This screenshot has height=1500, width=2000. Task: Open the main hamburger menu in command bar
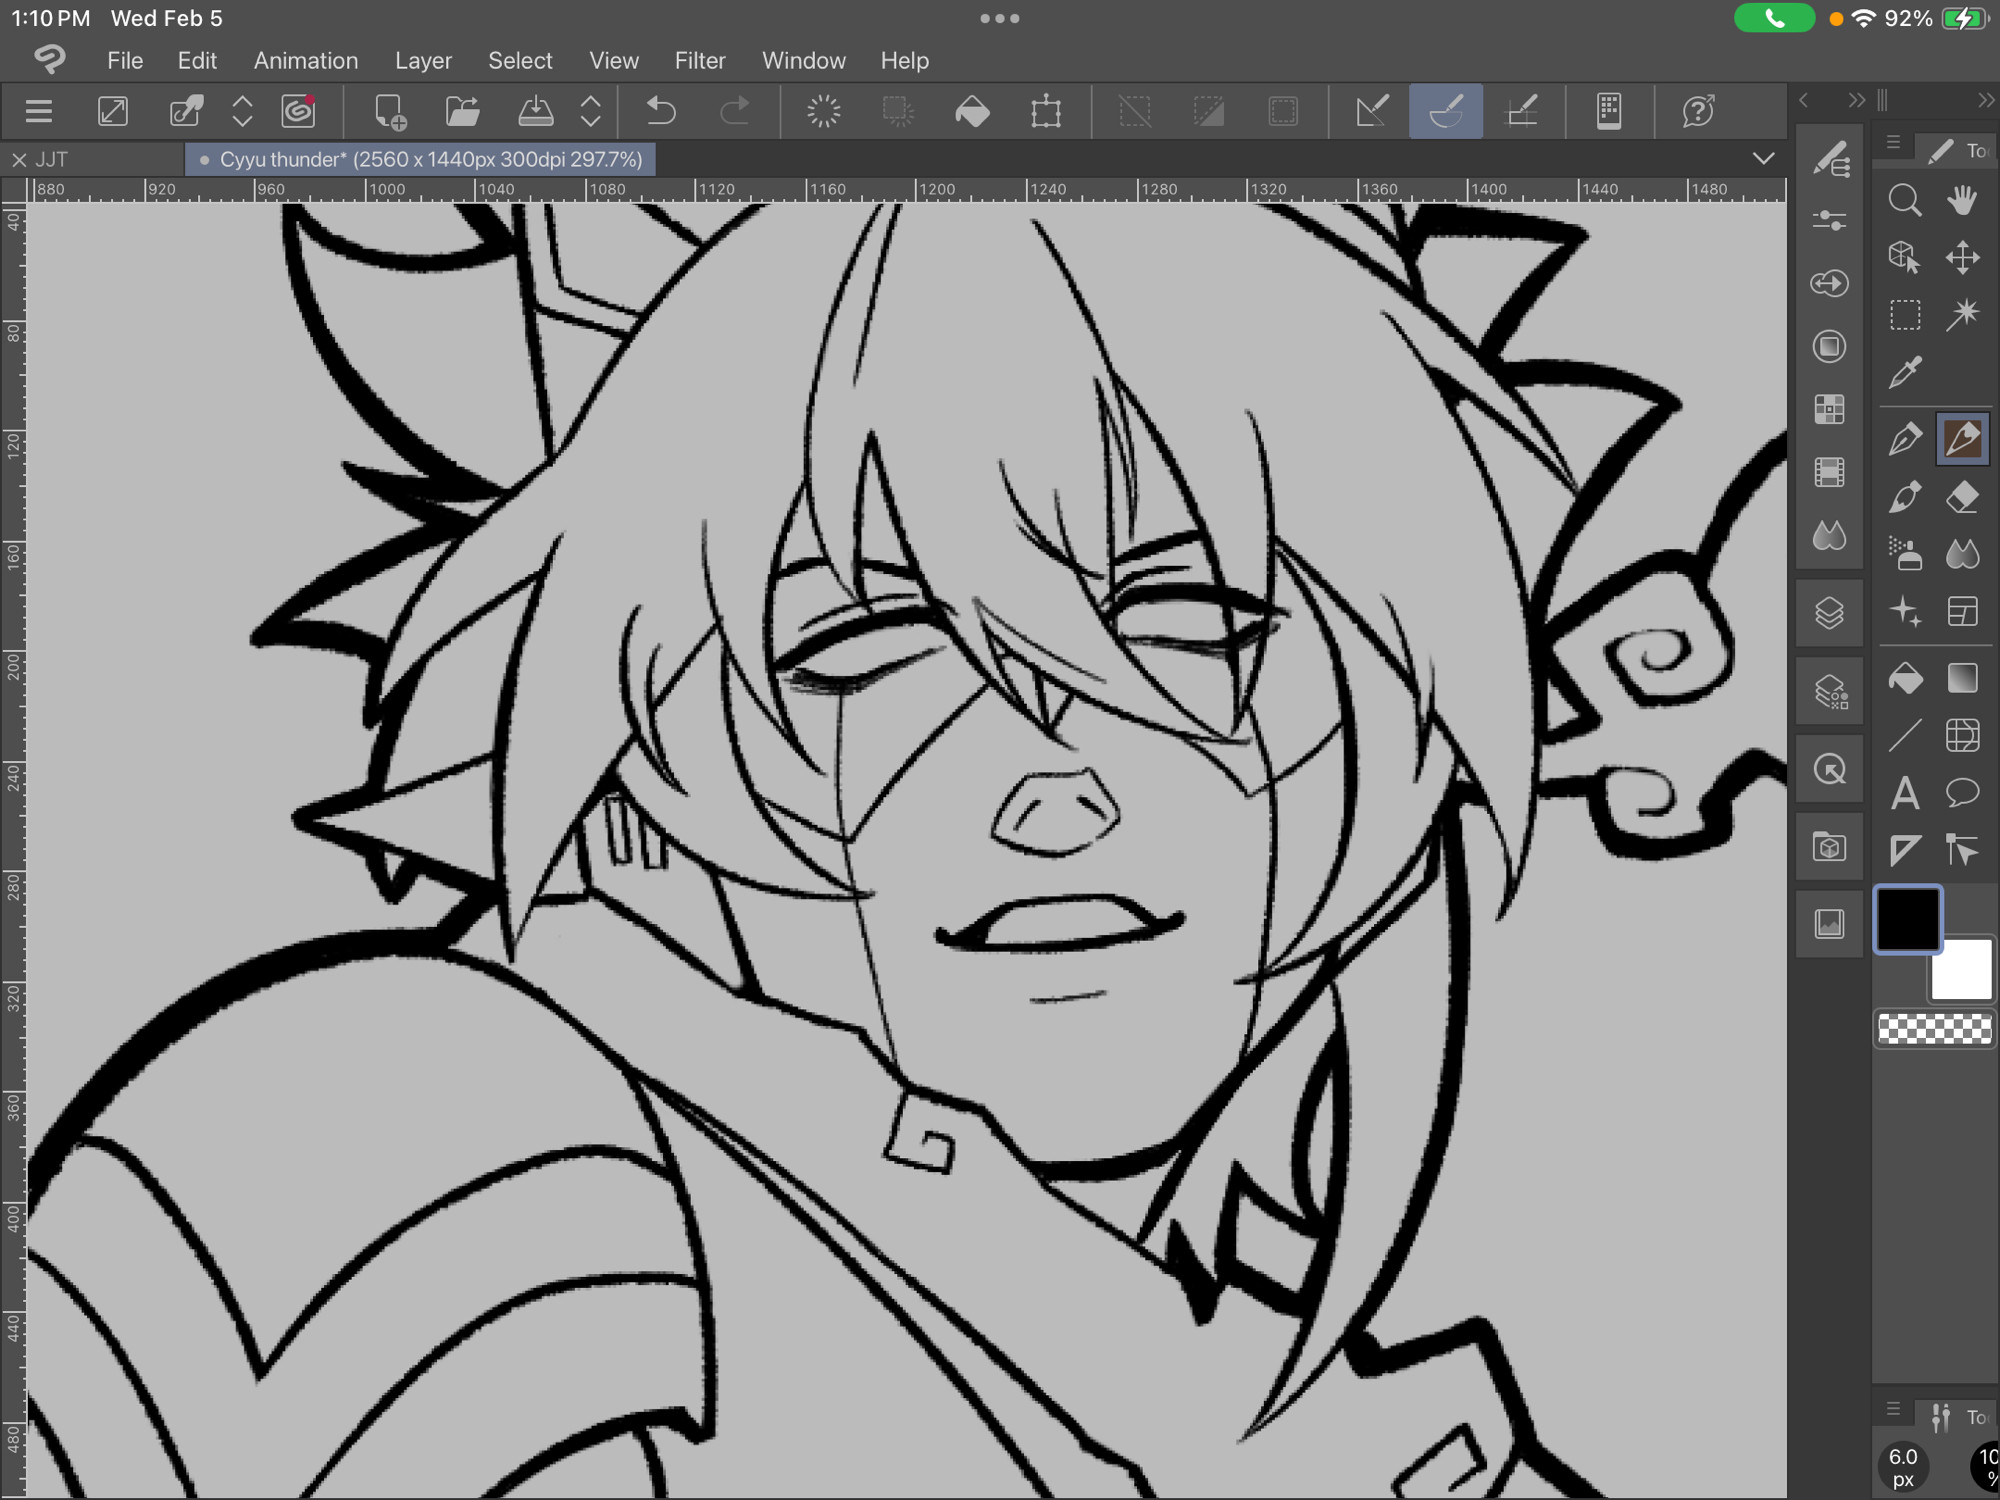[x=39, y=111]
